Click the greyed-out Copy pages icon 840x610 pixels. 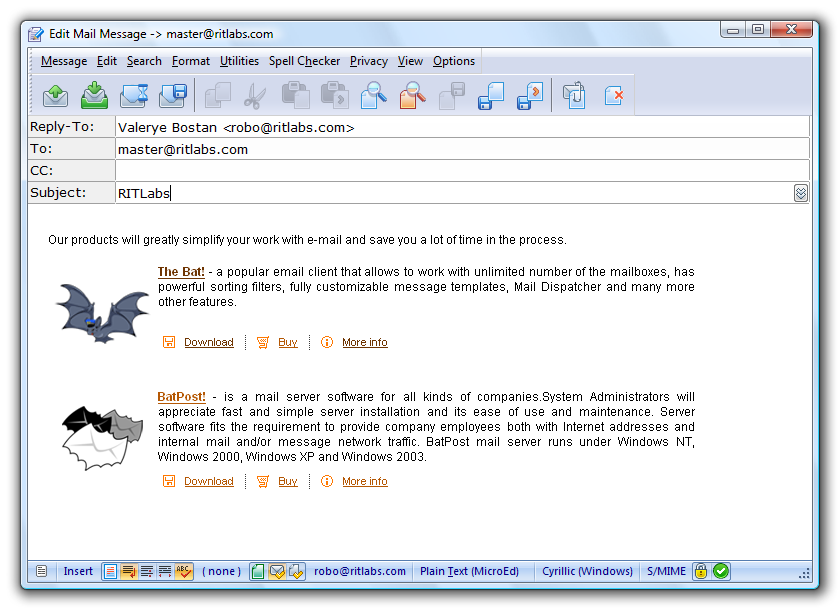click(218, 95)
